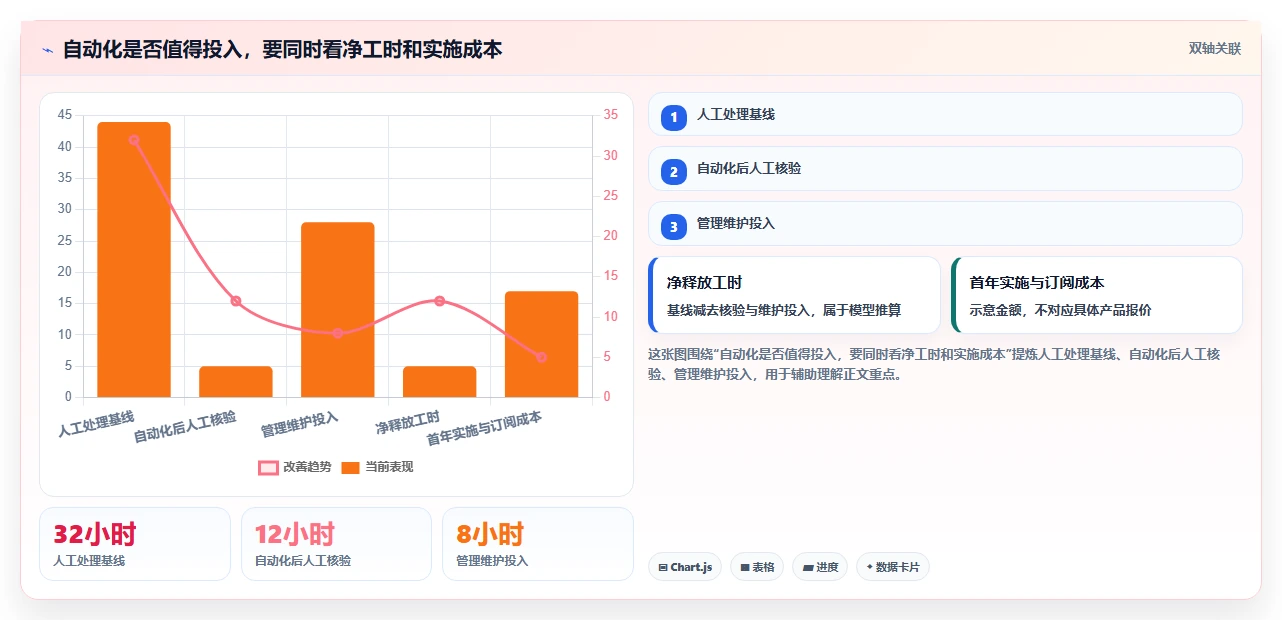Viewport: 1282px width, 620px height.
Task: Click the number 2 badge icon
Action: (674, 171)
